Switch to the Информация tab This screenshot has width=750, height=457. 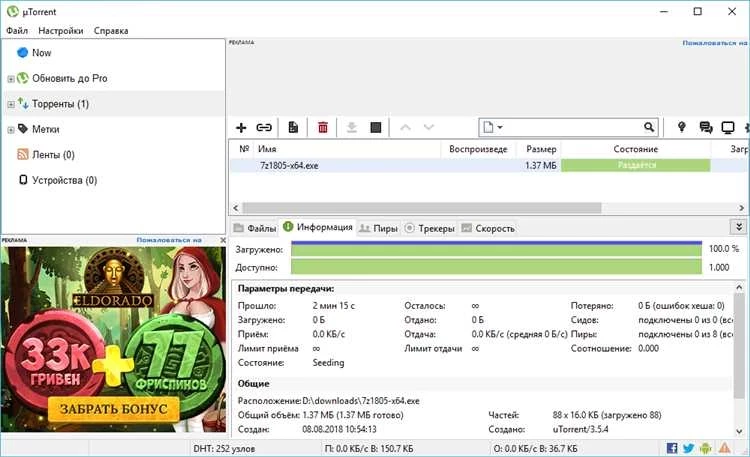[x=318, y=227]
